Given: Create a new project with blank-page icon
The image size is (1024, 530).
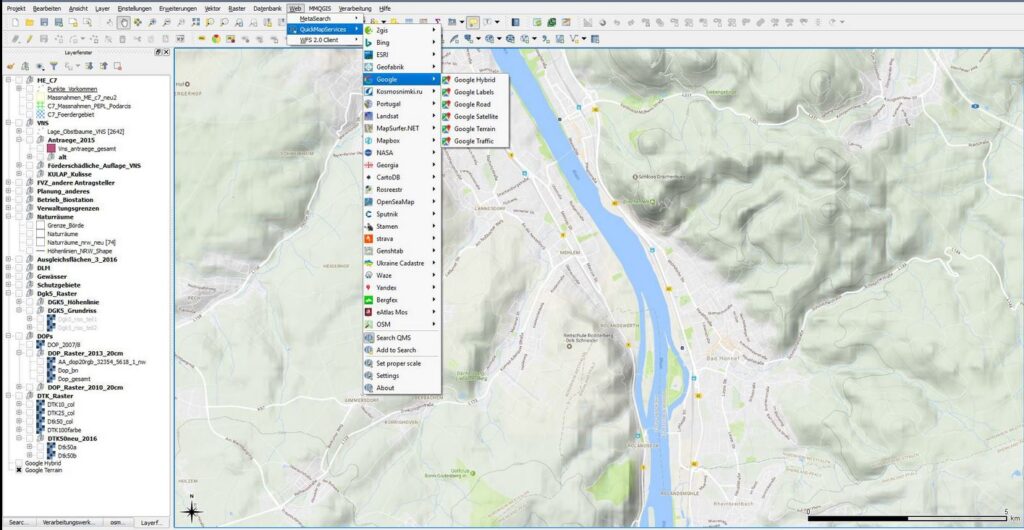Looking at the screenshot, I should pyautogui.click(x=15, y=22).
